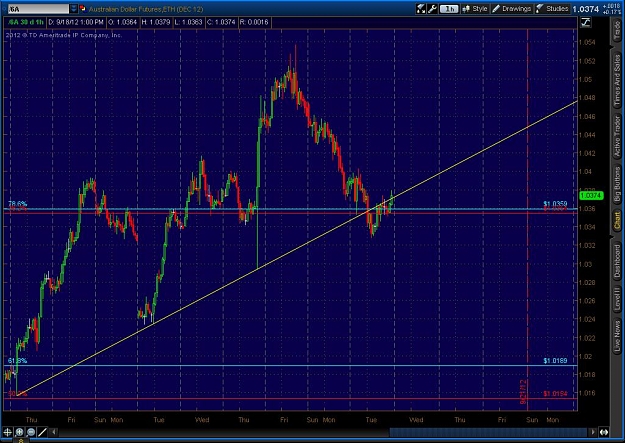Click the 1.054 price axis label
The image size is (625, 443).
587,42
